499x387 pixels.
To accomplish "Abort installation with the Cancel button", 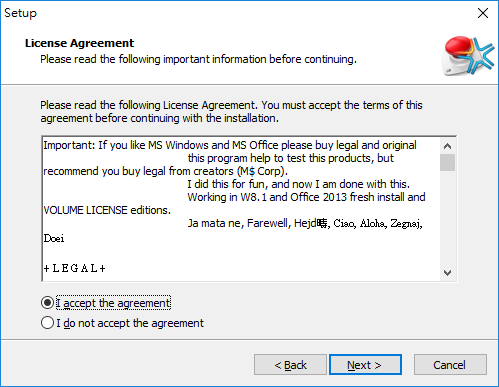I will point(450,365).
